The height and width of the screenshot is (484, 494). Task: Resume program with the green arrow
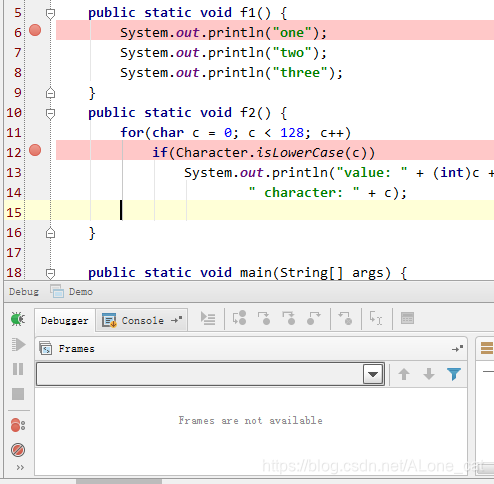[x=18, y=344]
